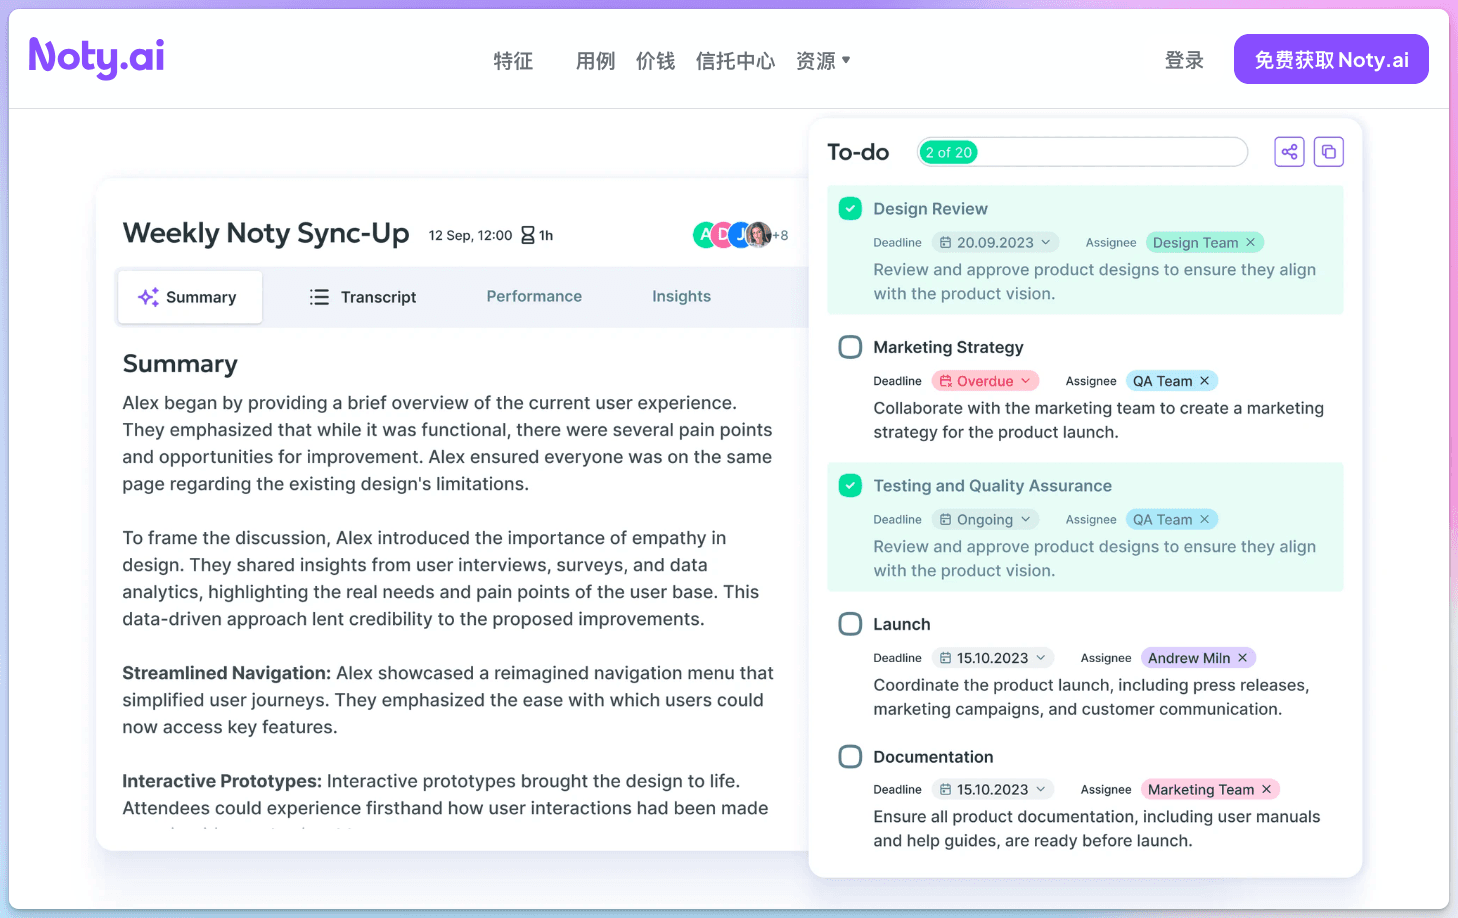Click the Transcript list icon
Viewport: 1458px width, 918px height.
[x=319, y=297]
